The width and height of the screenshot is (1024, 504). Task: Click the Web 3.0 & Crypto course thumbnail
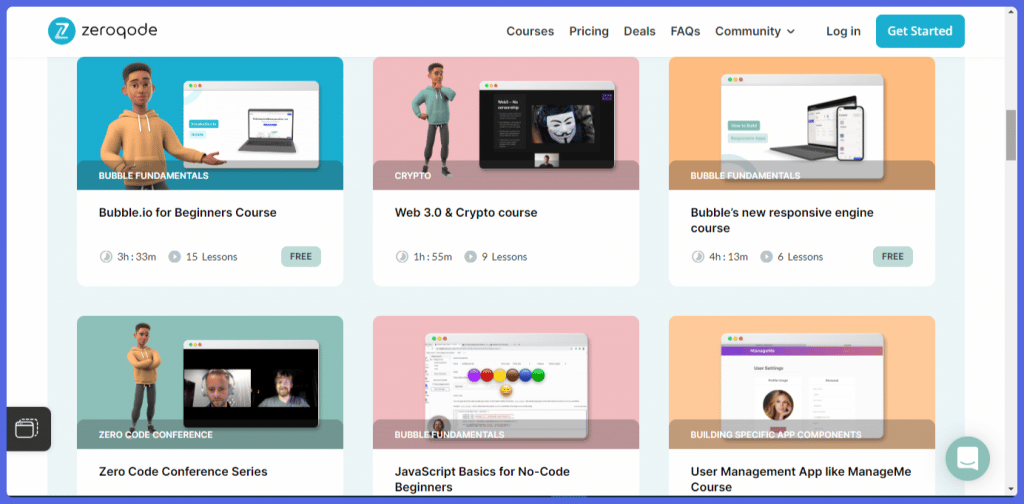(505, 123)
